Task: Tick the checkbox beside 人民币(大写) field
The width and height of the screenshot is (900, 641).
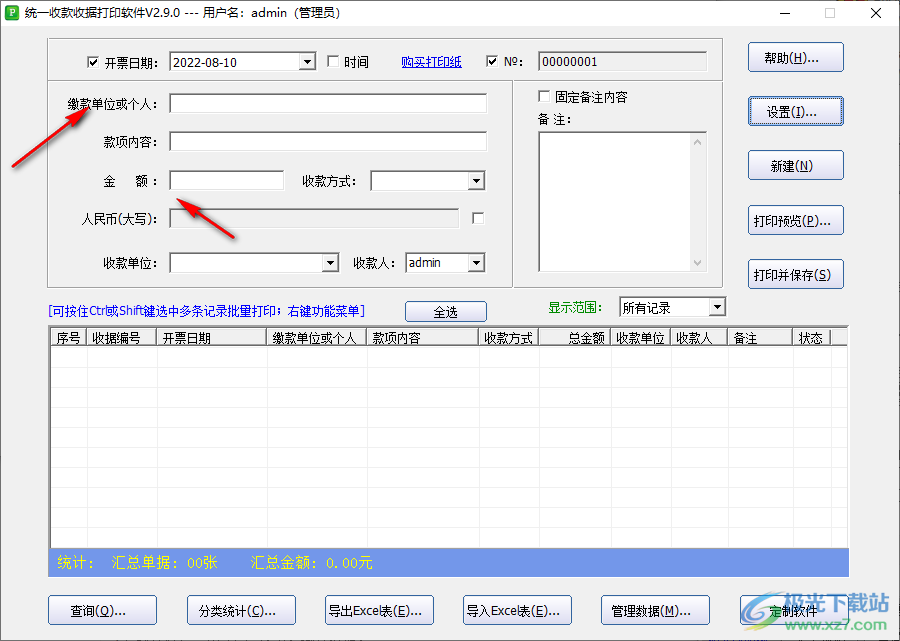Action: 478,218
